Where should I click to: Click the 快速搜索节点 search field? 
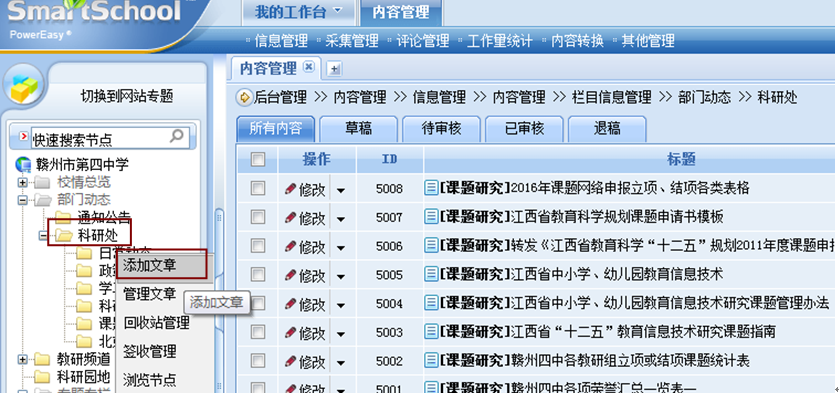click(x=100, y=139)
